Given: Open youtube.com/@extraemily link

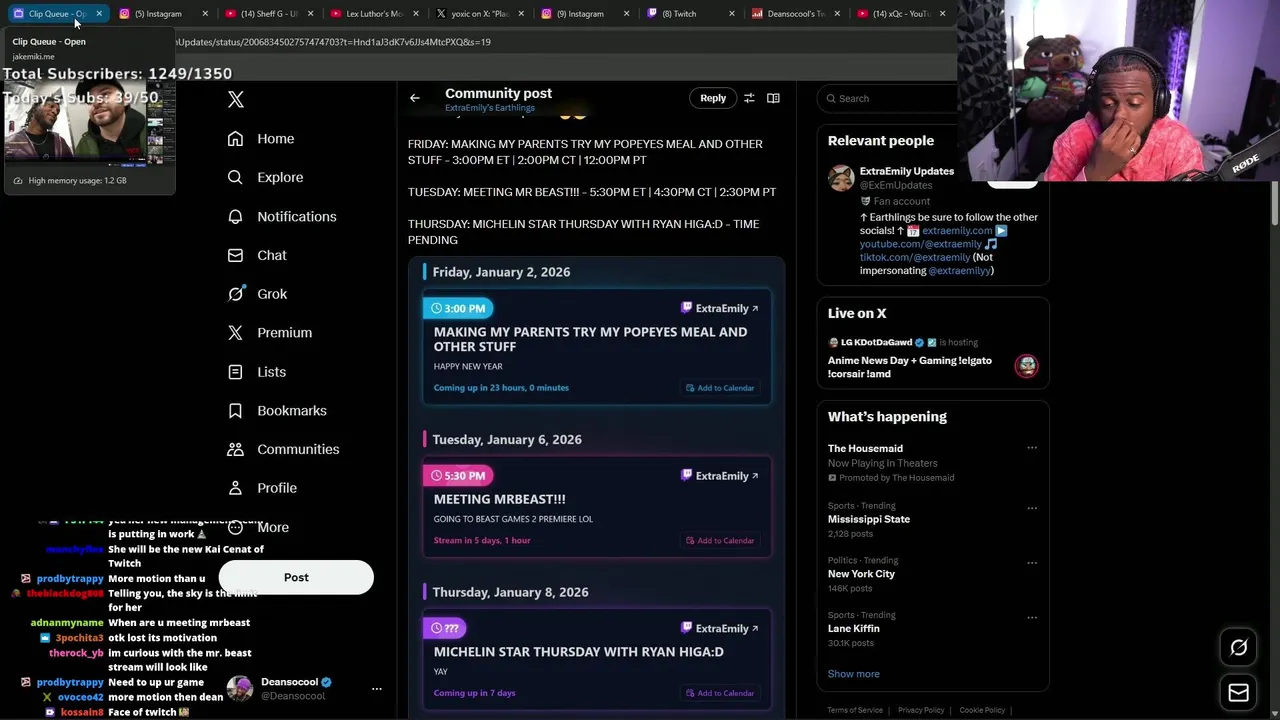Looking at the screenshot, I should coord(921,244).
